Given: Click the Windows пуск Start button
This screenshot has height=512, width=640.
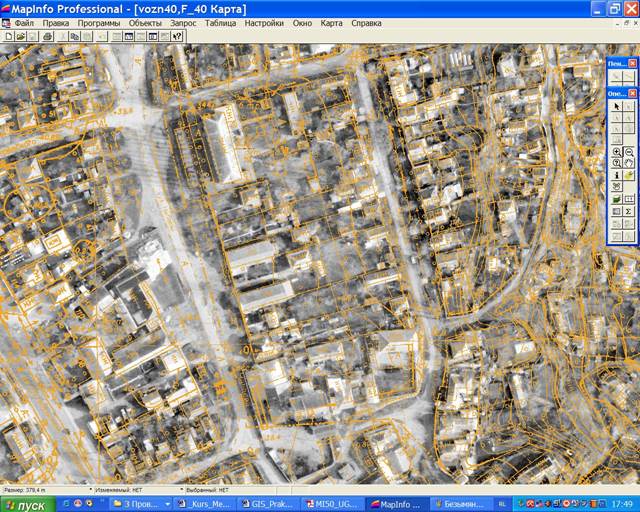Looking at the screenshot, I should [27, 505].
